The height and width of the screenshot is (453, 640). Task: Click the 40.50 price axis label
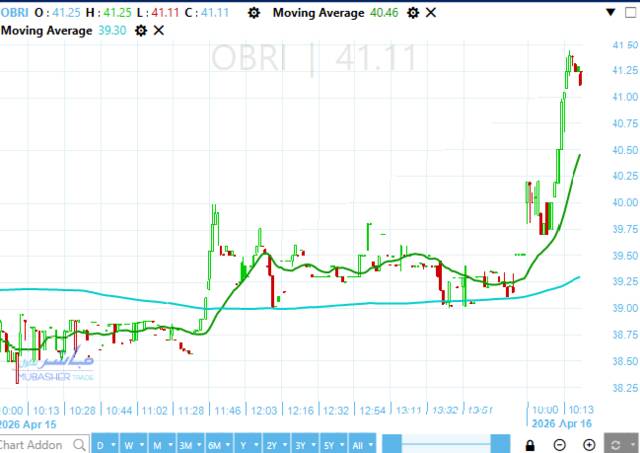[x=625, y=150]
